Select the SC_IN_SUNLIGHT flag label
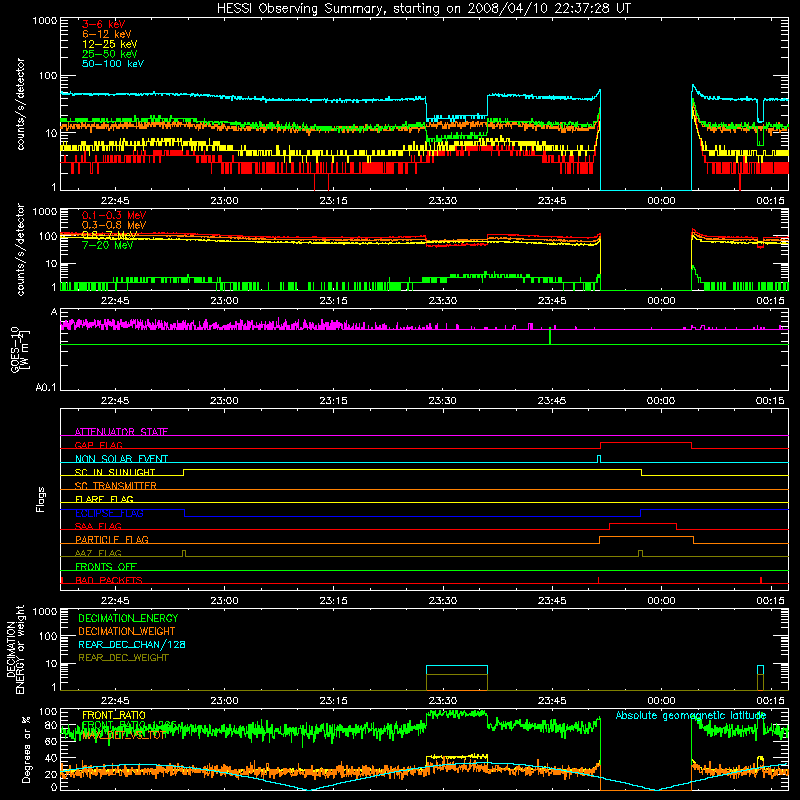The image size is (800, 800). (115, 472)
